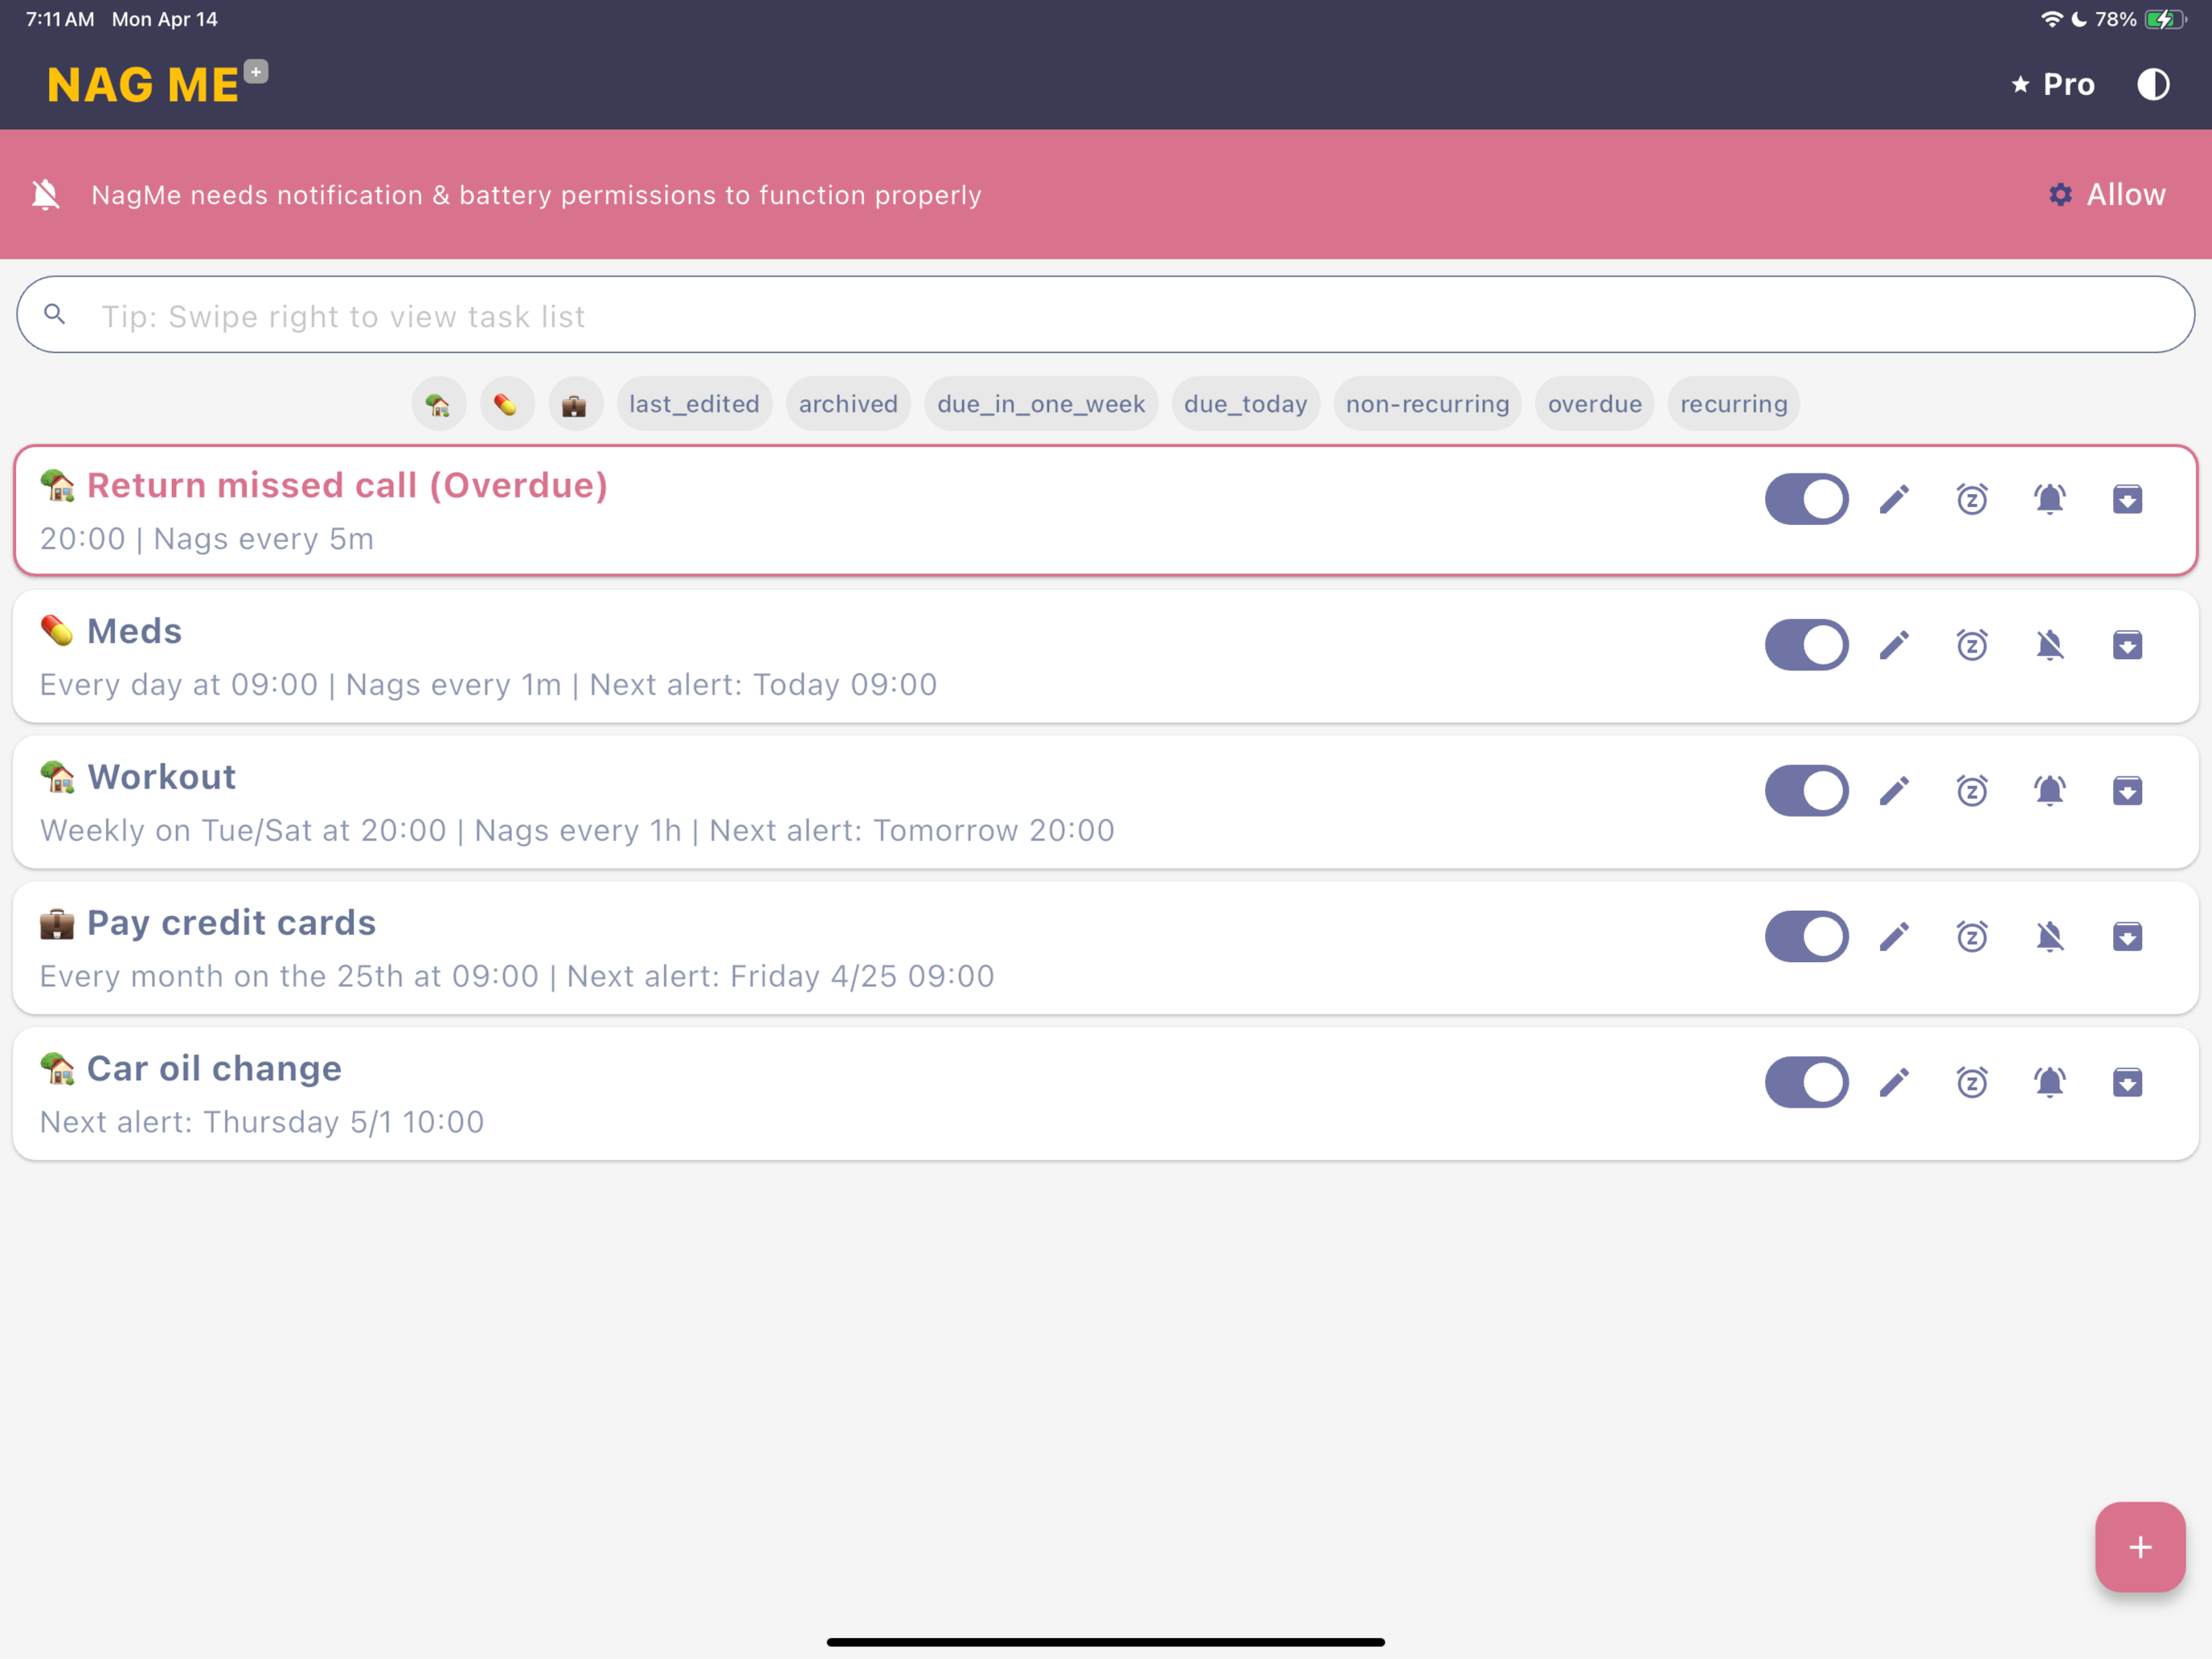Image resolution: width=2212 pixels, height=1659 pixels.
Task: Click the 7:11 AM clock
Action: coord(60,19)
